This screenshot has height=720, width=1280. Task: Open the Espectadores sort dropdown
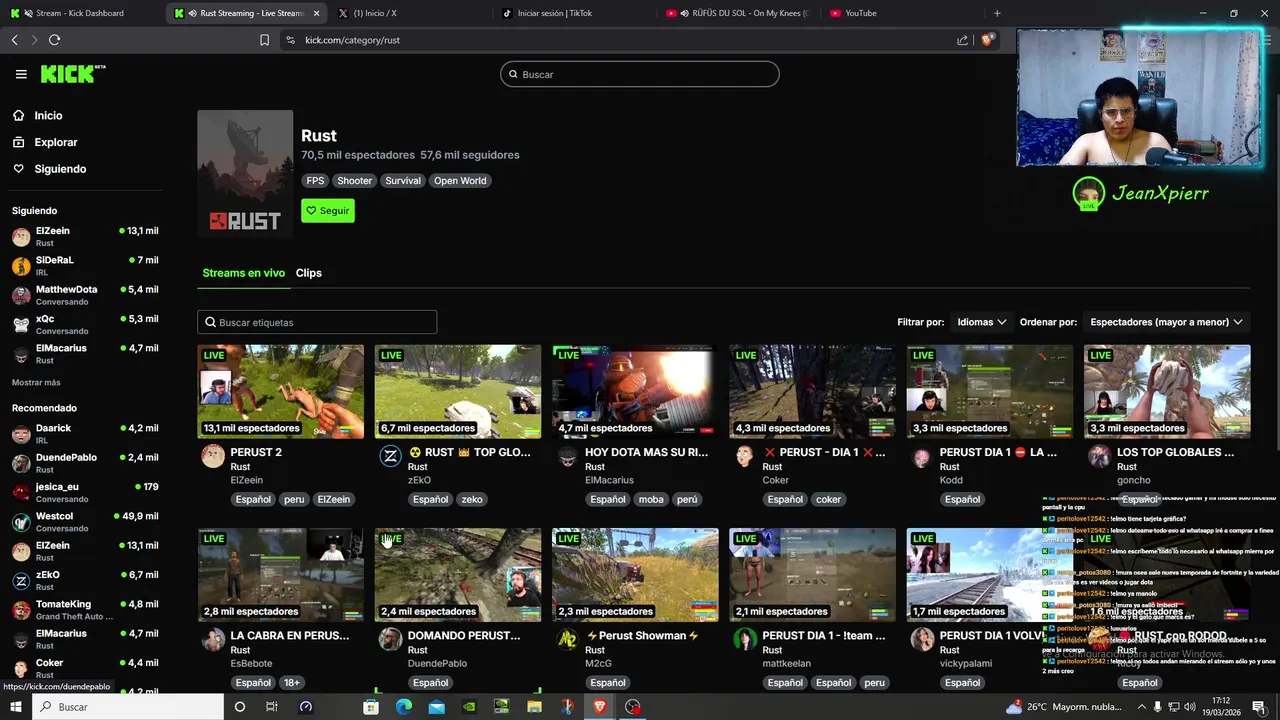point(1166,322)
